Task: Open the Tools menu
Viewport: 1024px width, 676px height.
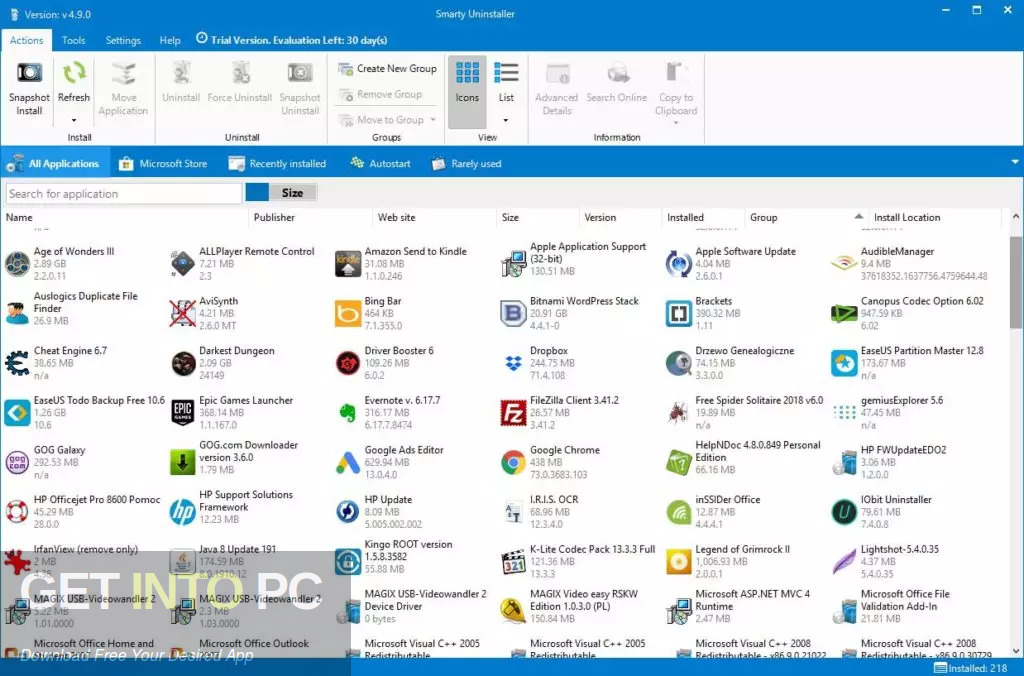Action: coord(74,40)
